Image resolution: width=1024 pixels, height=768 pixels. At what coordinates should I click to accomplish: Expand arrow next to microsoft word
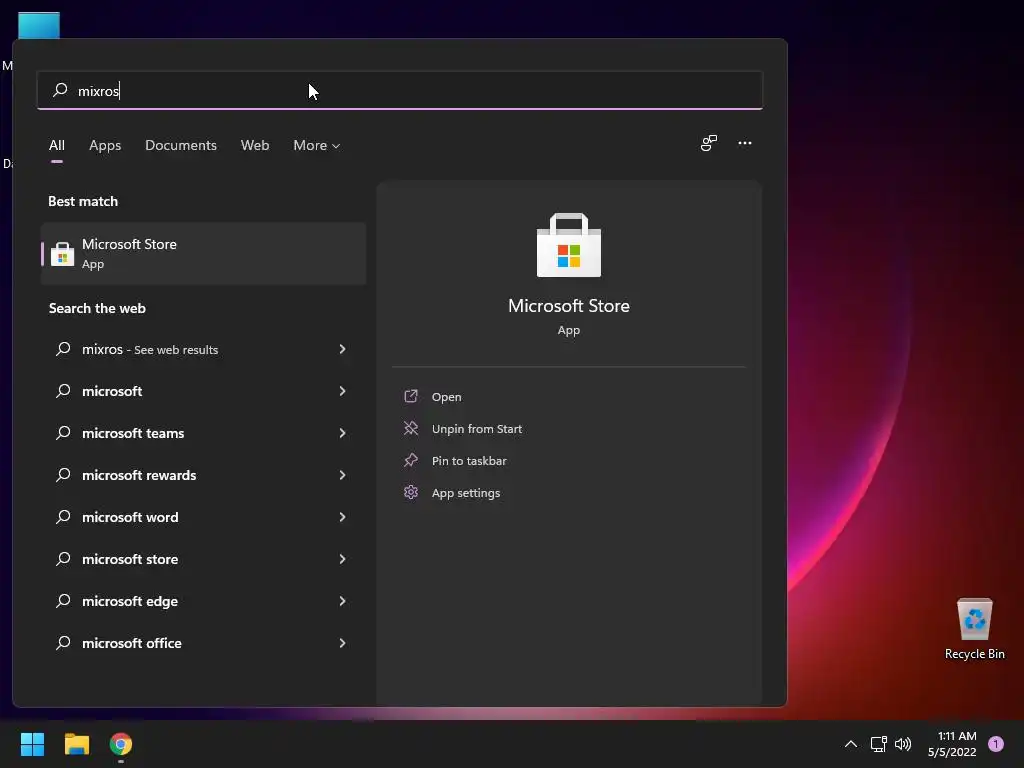(342, 517)
